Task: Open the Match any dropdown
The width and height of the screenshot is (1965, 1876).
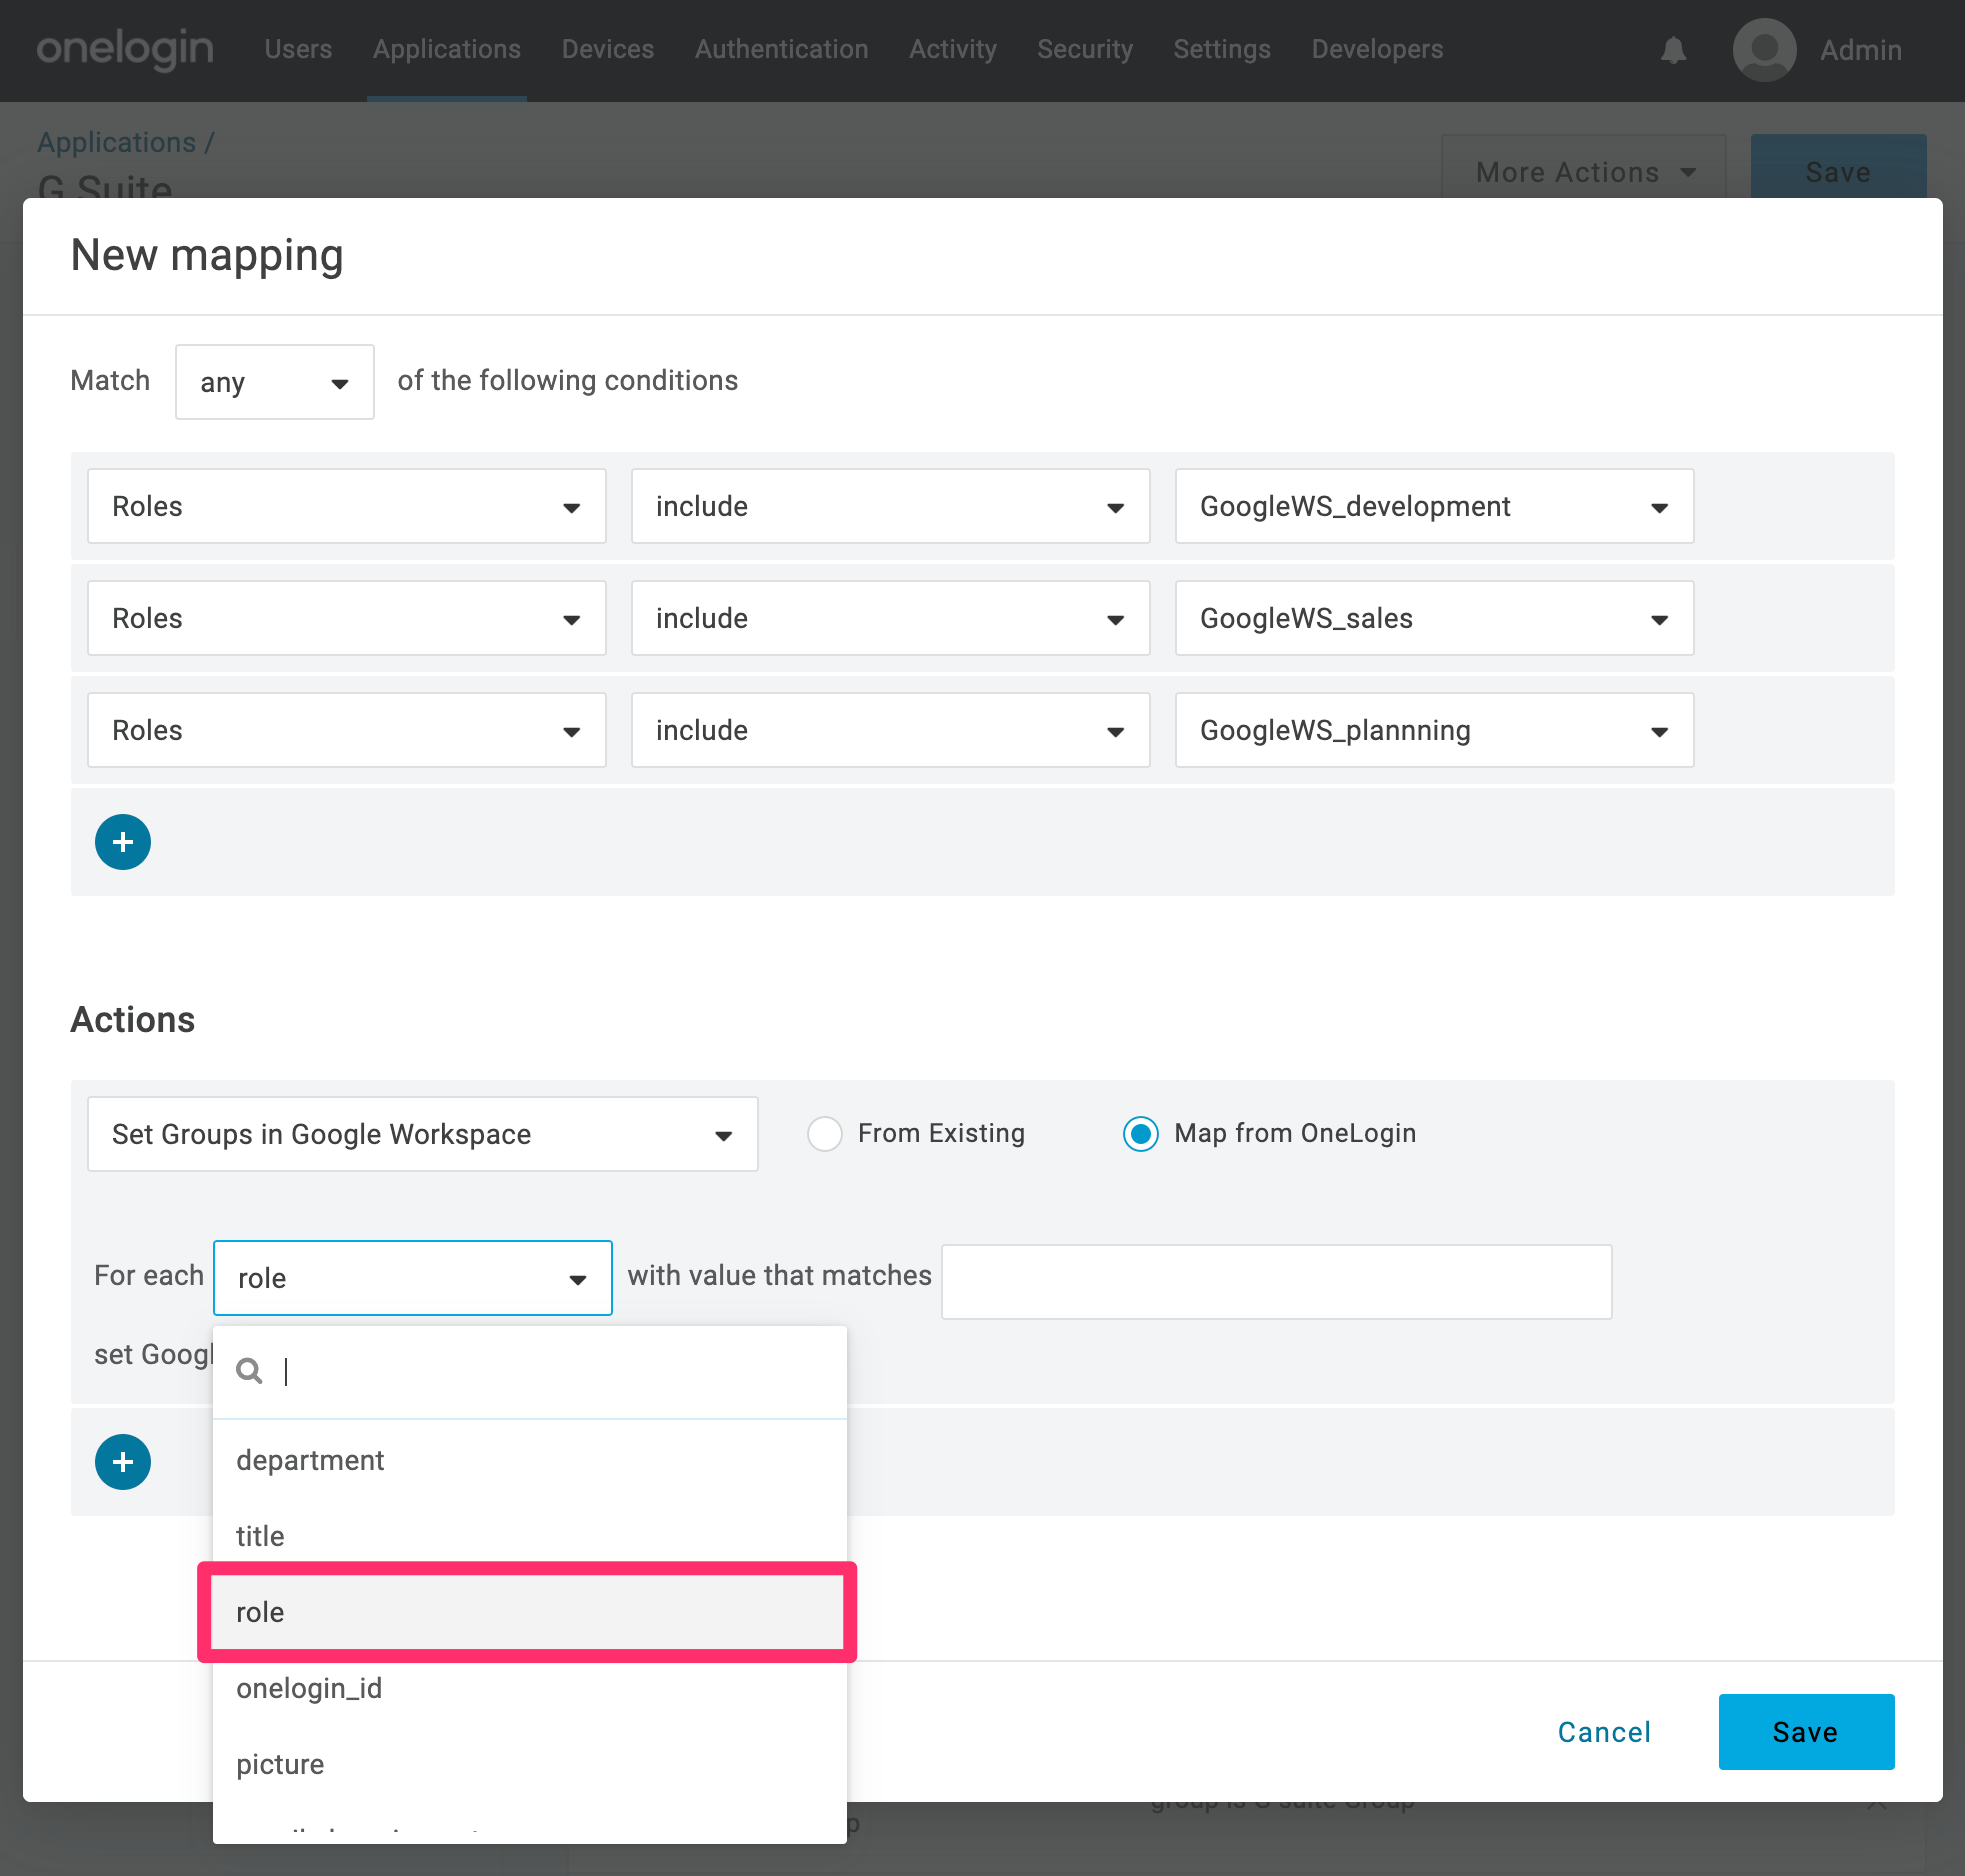Action: [275, 382]
